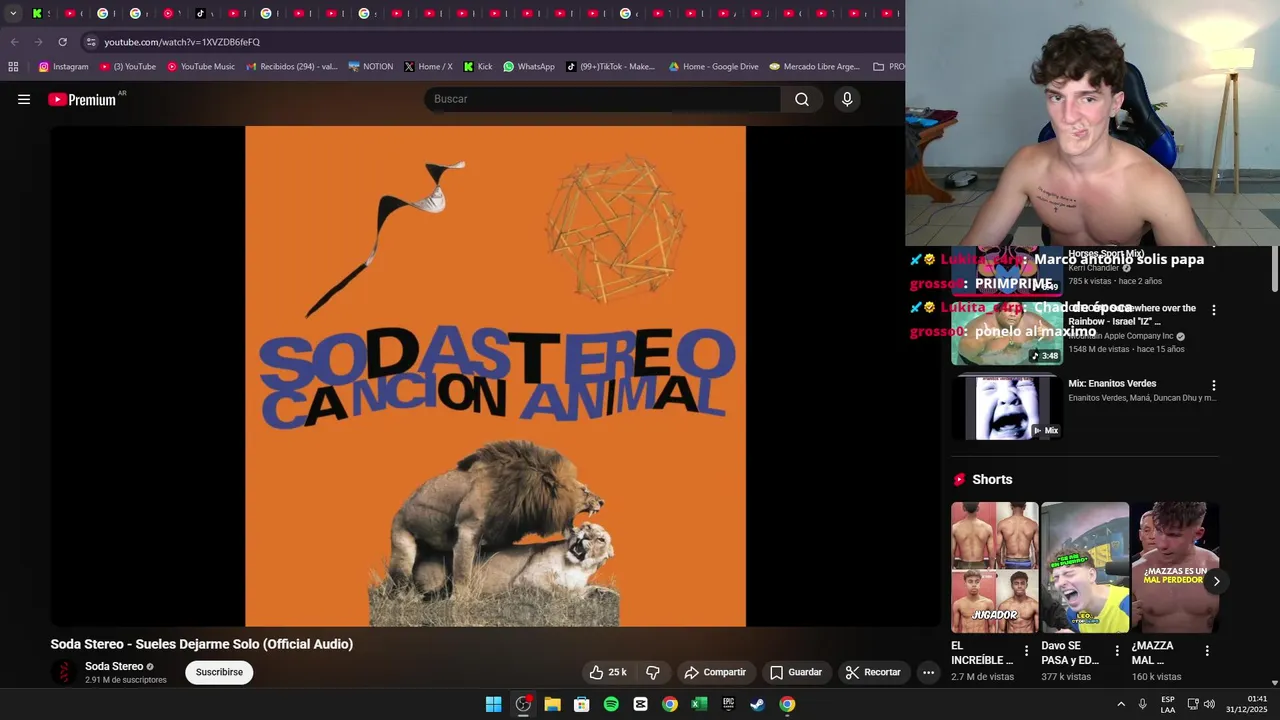Open the WhatsApp bookmark
The image size is (1280, 720).
tap(529, 67)
